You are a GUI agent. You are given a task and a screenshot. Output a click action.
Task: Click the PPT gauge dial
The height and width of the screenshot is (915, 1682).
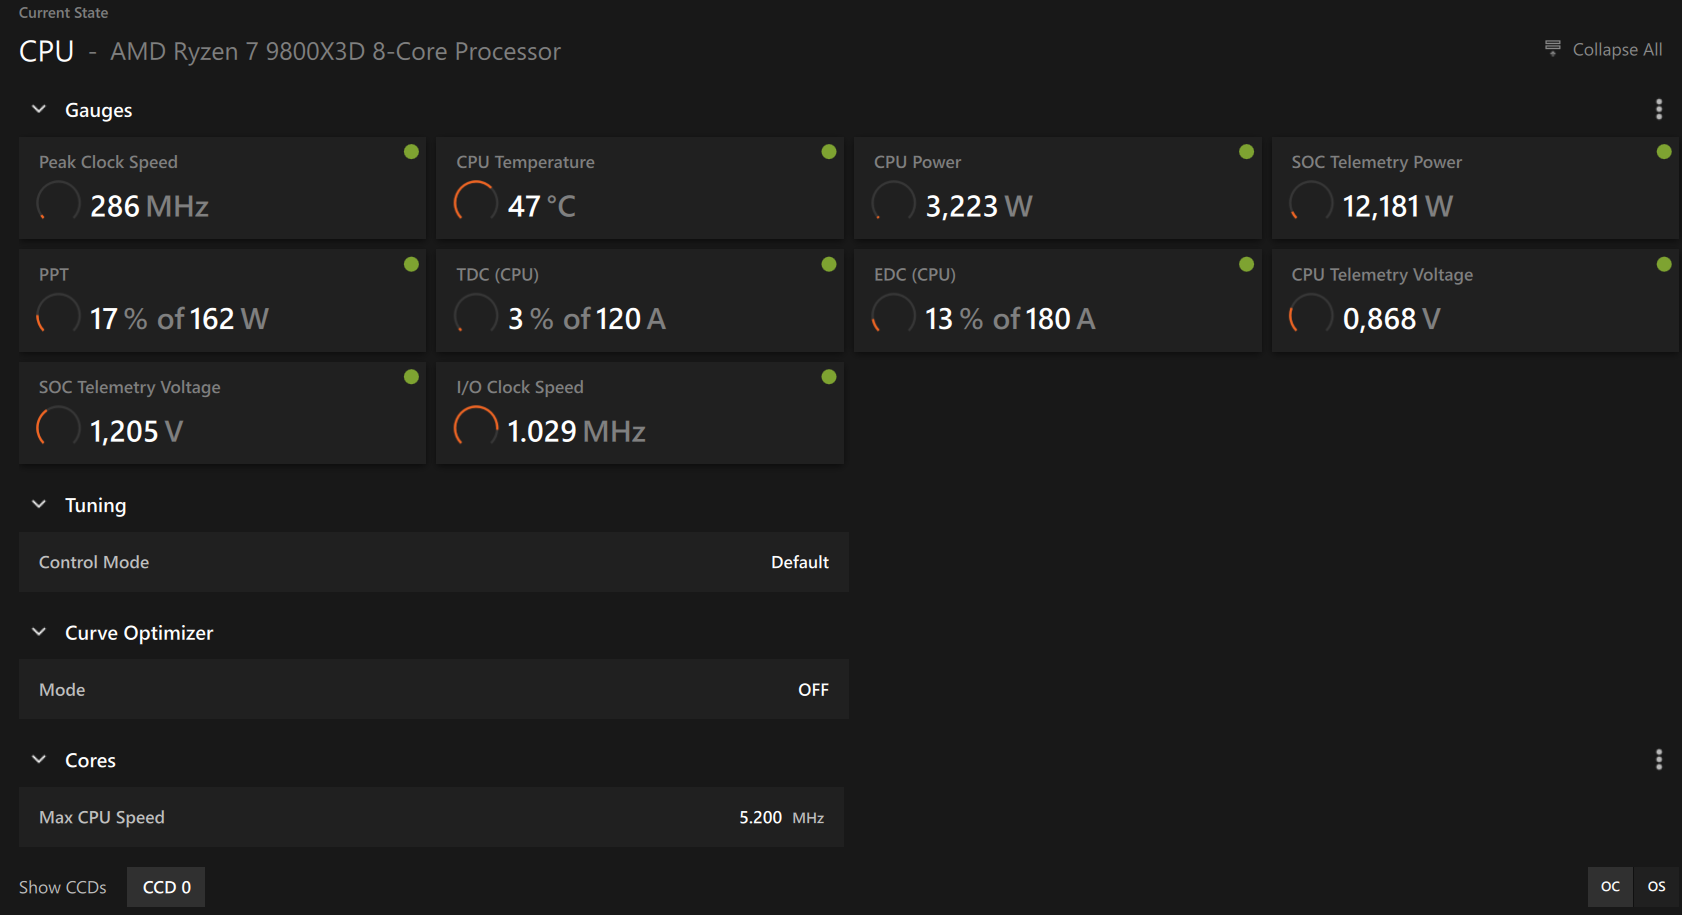[x=58, y=316]
